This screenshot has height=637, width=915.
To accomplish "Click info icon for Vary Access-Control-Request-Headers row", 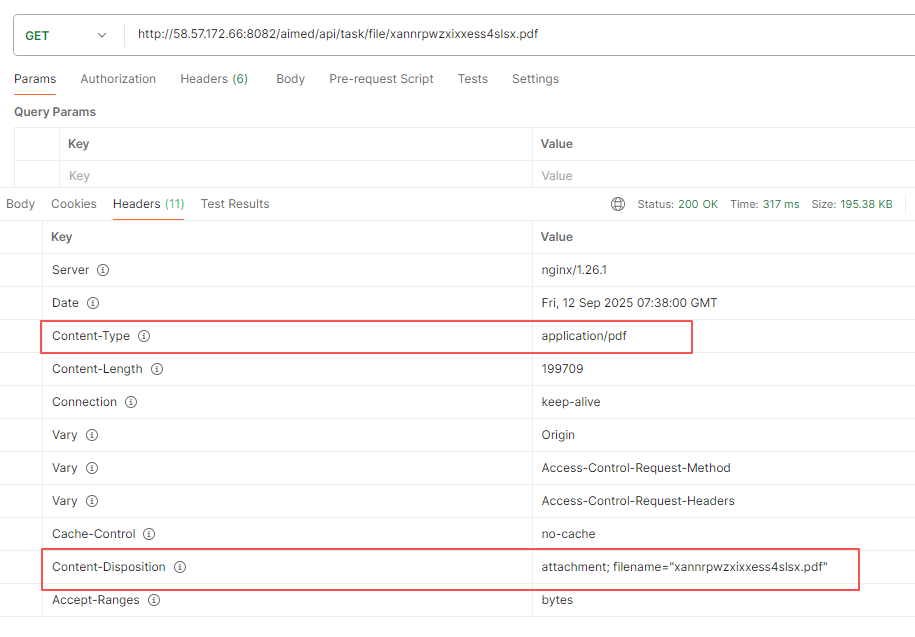I will pos(92,501).
